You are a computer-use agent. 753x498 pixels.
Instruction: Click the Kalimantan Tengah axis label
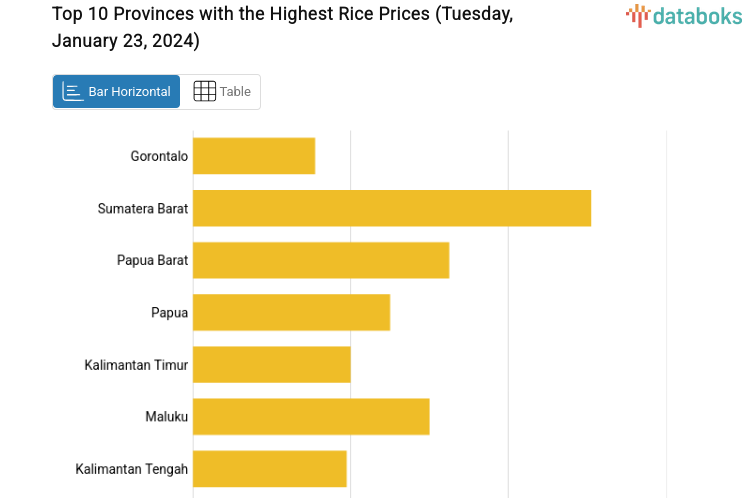[x=131, y=468]
